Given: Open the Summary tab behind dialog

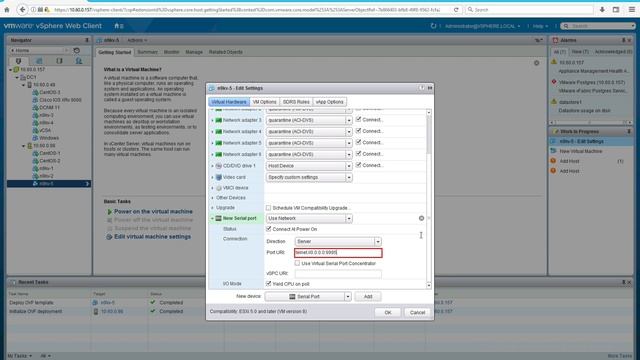Looking at the screenshot, I should (147, 52).
